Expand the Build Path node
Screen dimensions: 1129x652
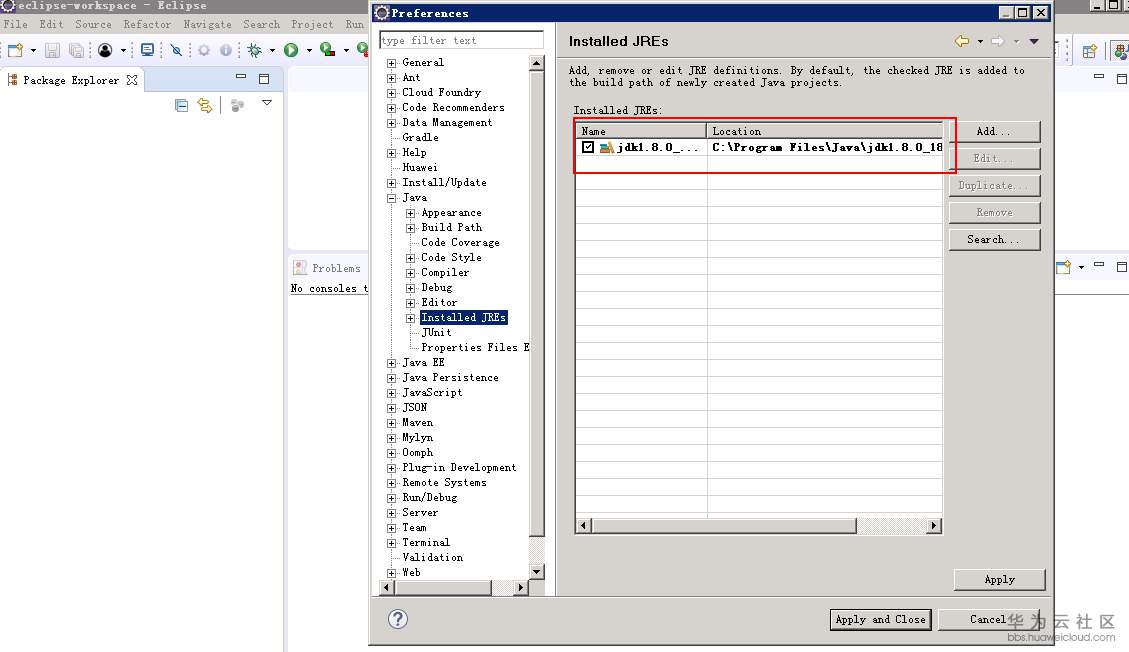(410, 228)
